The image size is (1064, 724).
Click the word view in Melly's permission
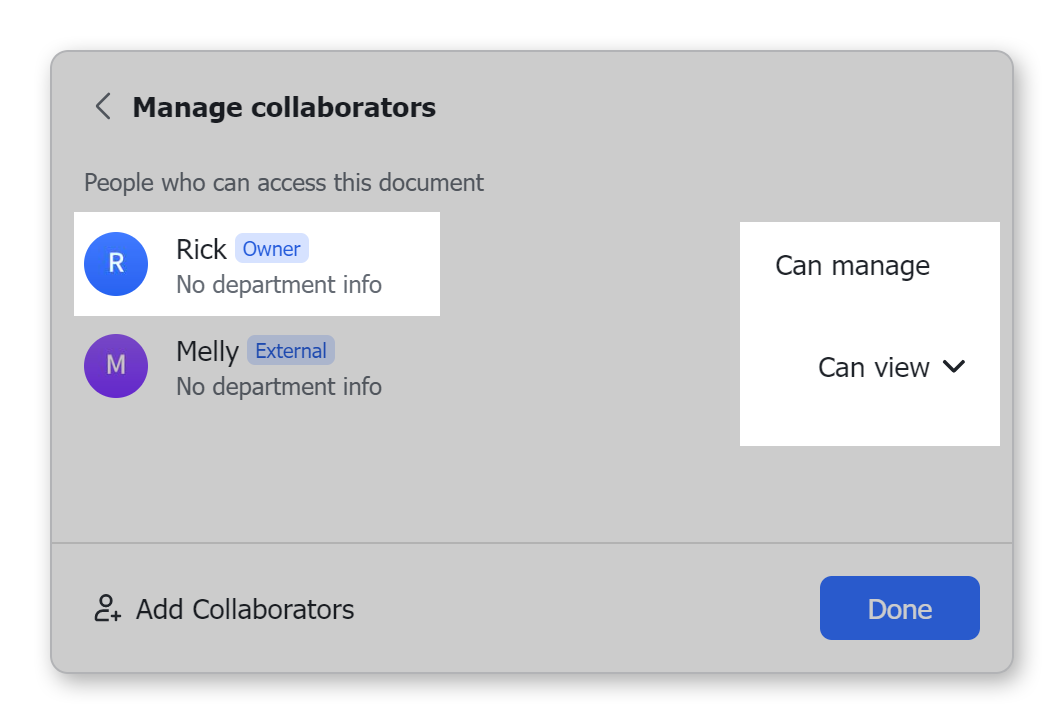click(902, 368)
